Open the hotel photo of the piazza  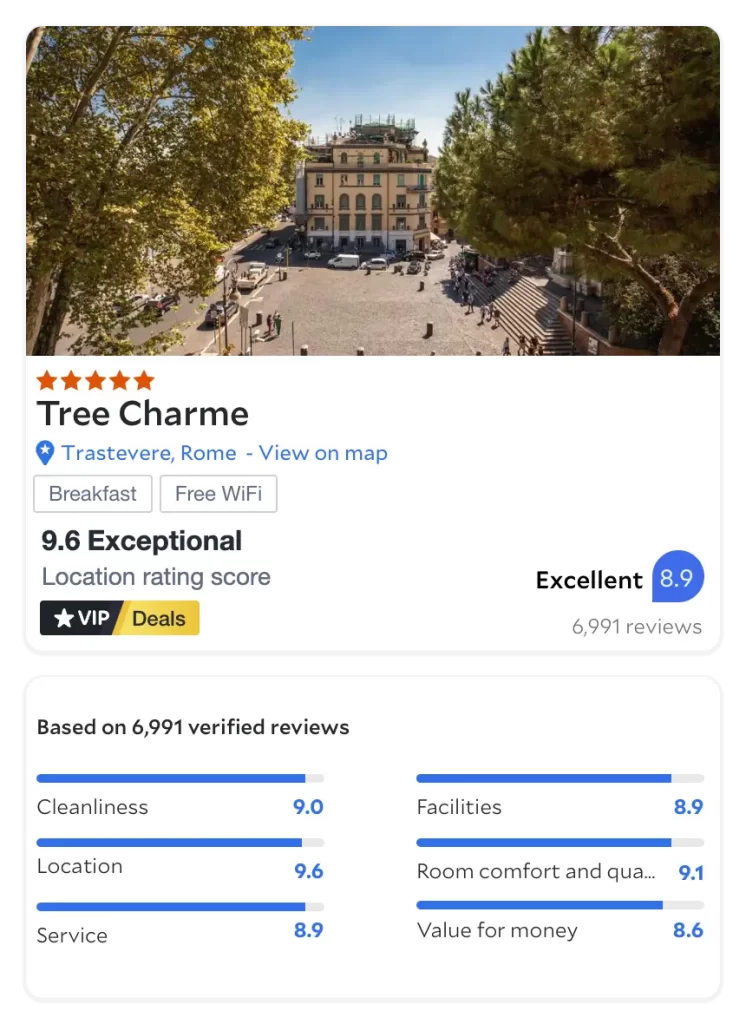[x=372, y=190]
